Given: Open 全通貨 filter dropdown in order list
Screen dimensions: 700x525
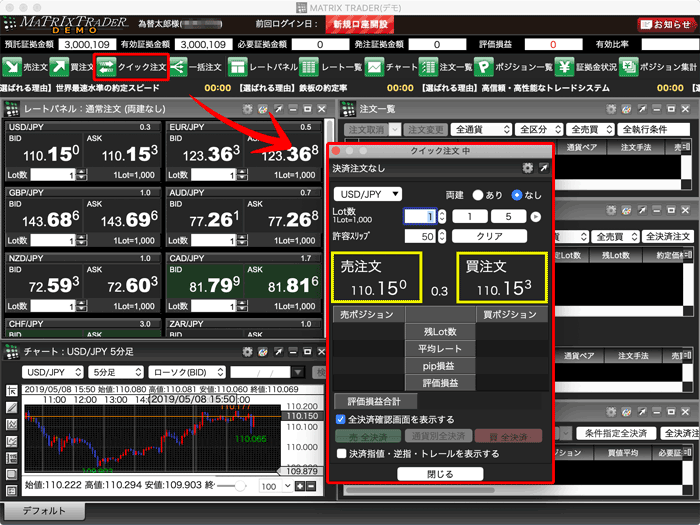Looking at the screenshot, I should (481, 129).
